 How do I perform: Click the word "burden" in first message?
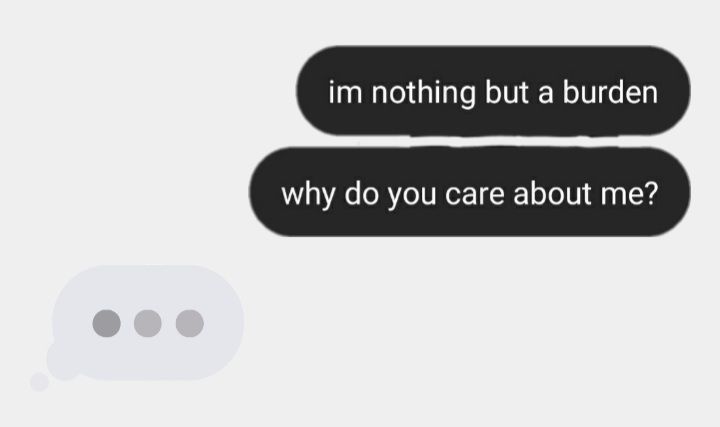point(610,92)
